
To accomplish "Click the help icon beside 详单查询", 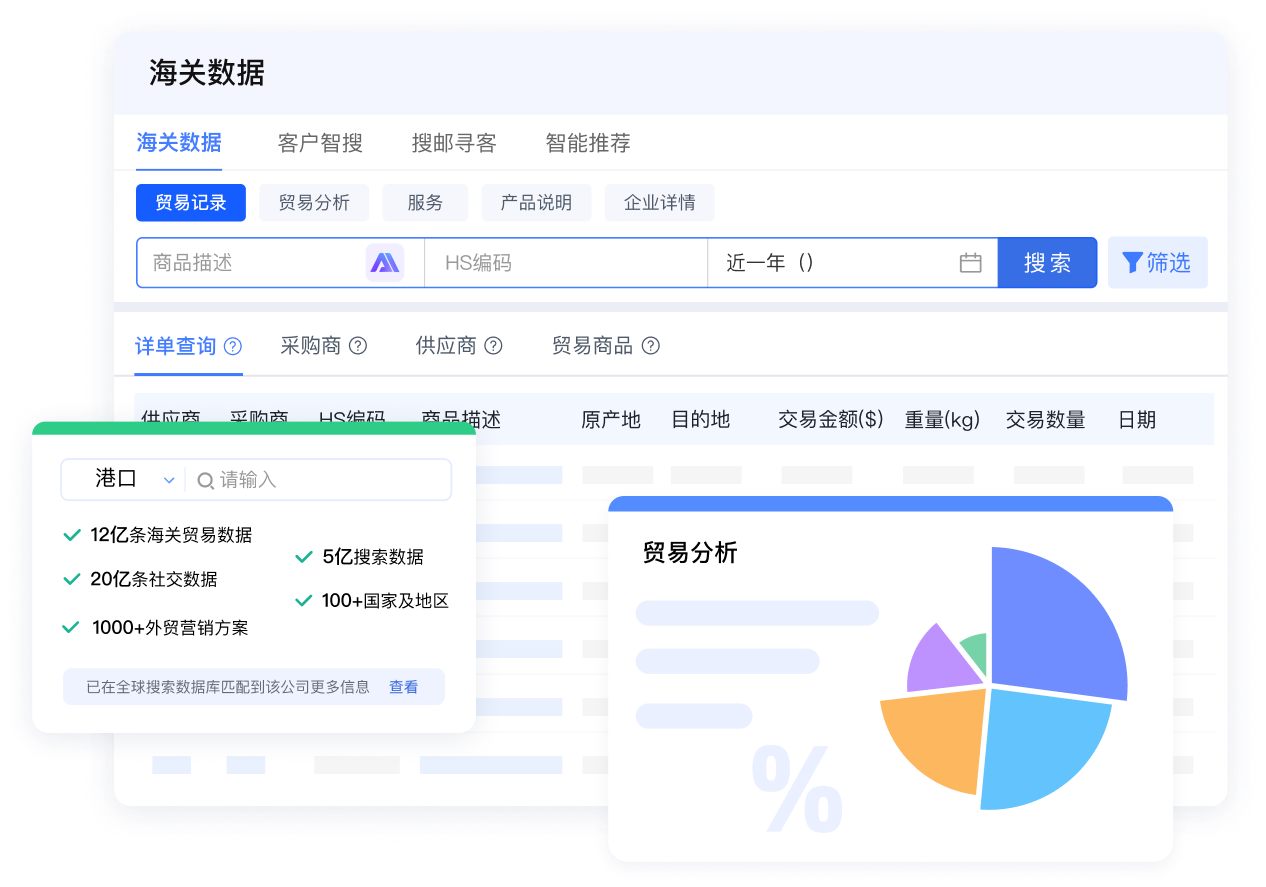I will (x=233, y=346).
